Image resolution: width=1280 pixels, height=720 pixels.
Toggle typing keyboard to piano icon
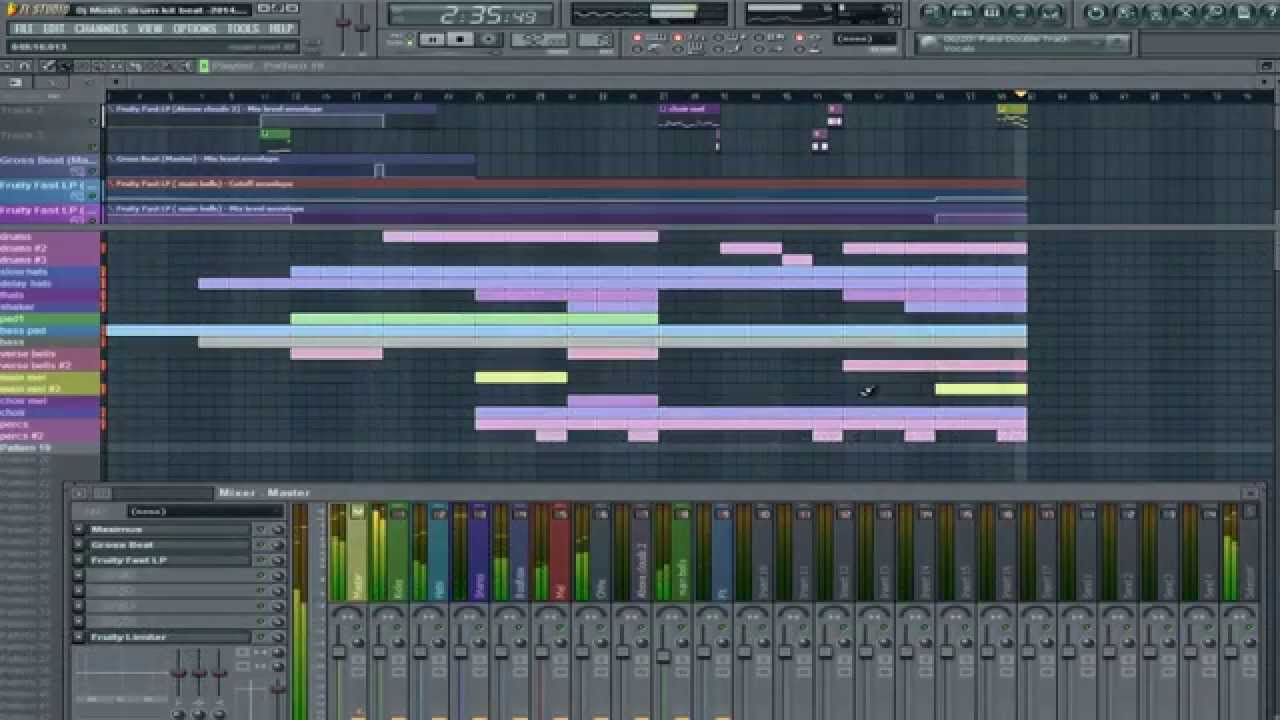point(655,38)
